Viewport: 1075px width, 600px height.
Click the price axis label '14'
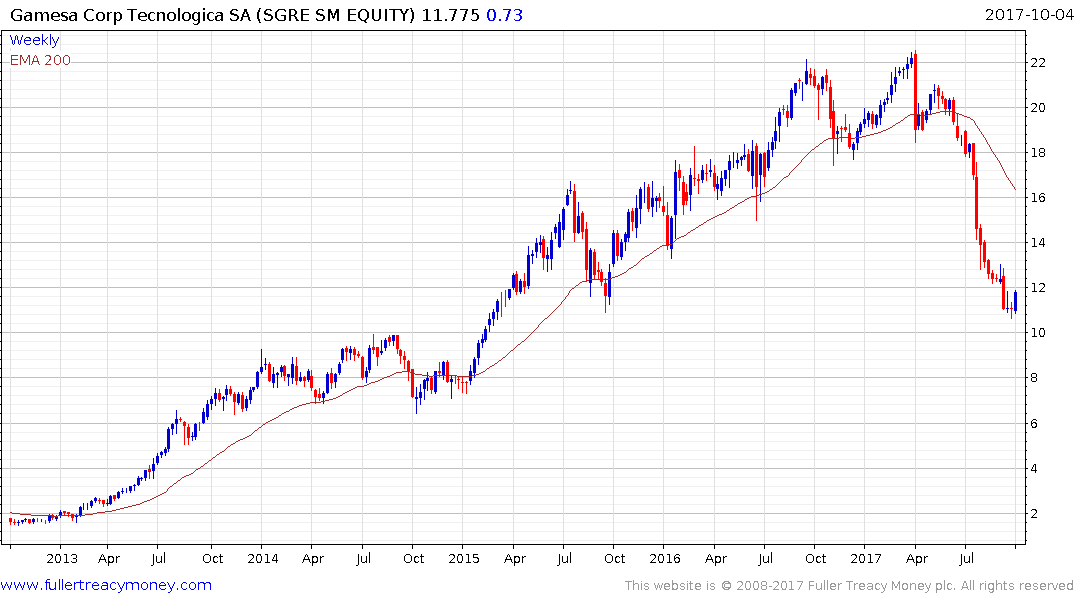(1038, 242)
